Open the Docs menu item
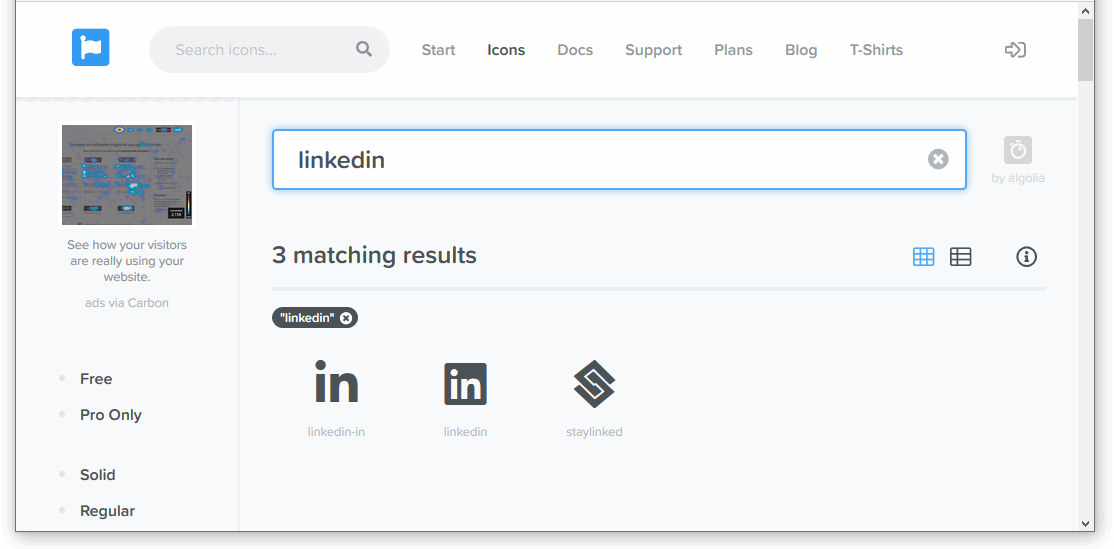Viewport: 1114px width, 549px height. pyautogui.click(x=575, y=50)
